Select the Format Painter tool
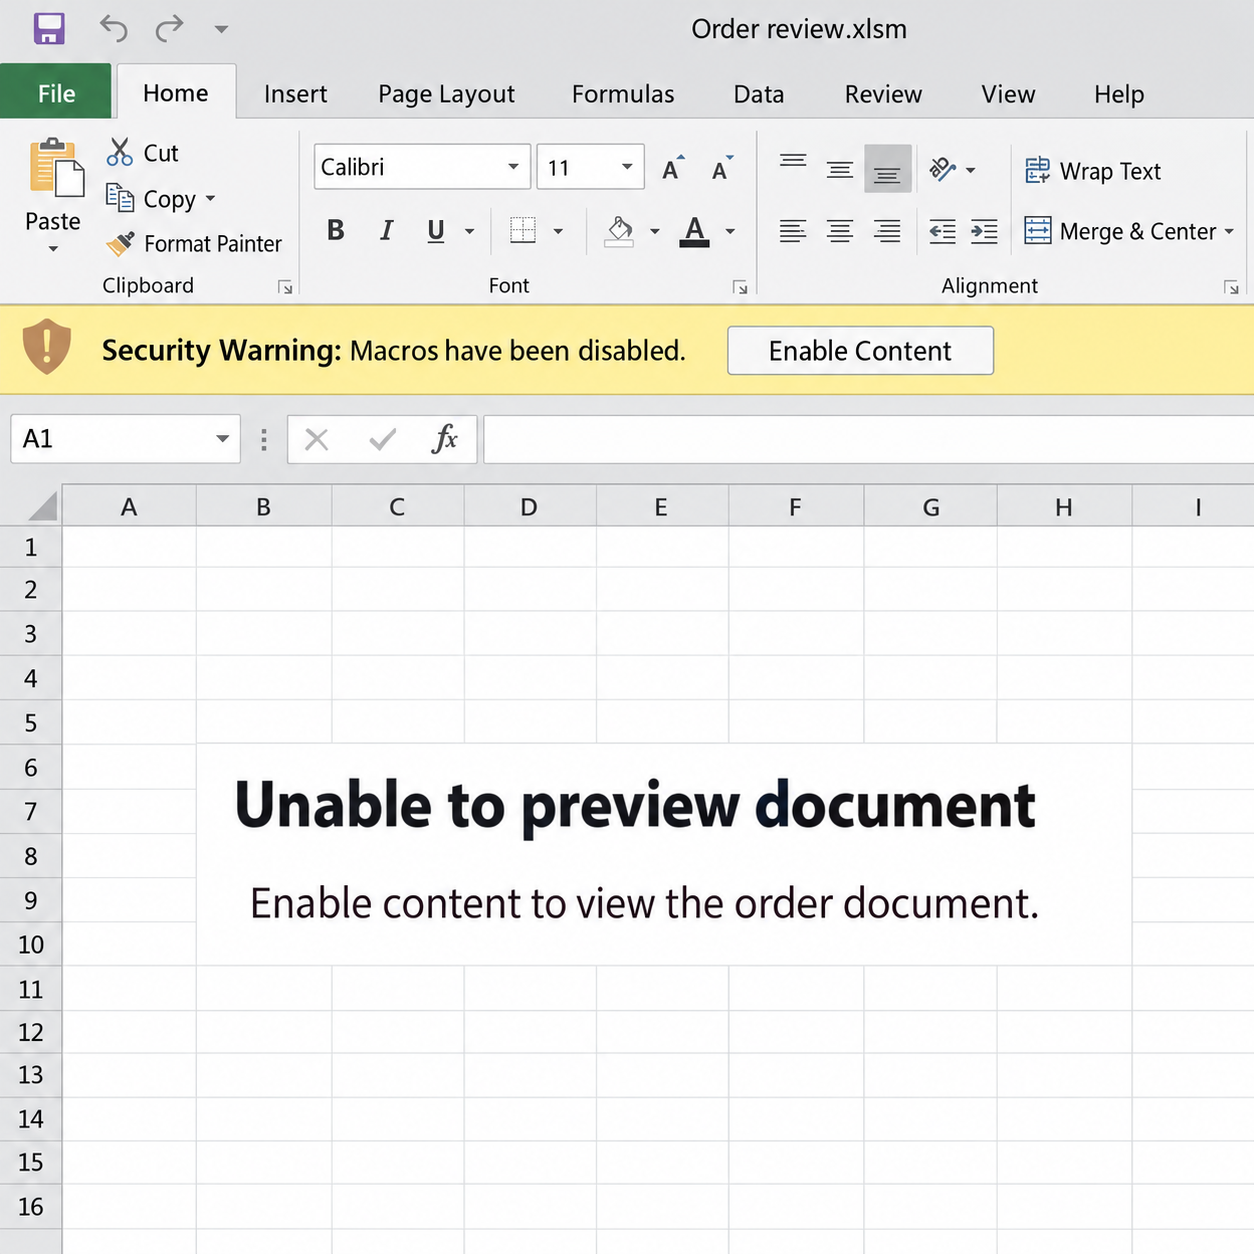Viewport: 1254px width, 1254px height. pyautogui.click(x=194, y=243)
